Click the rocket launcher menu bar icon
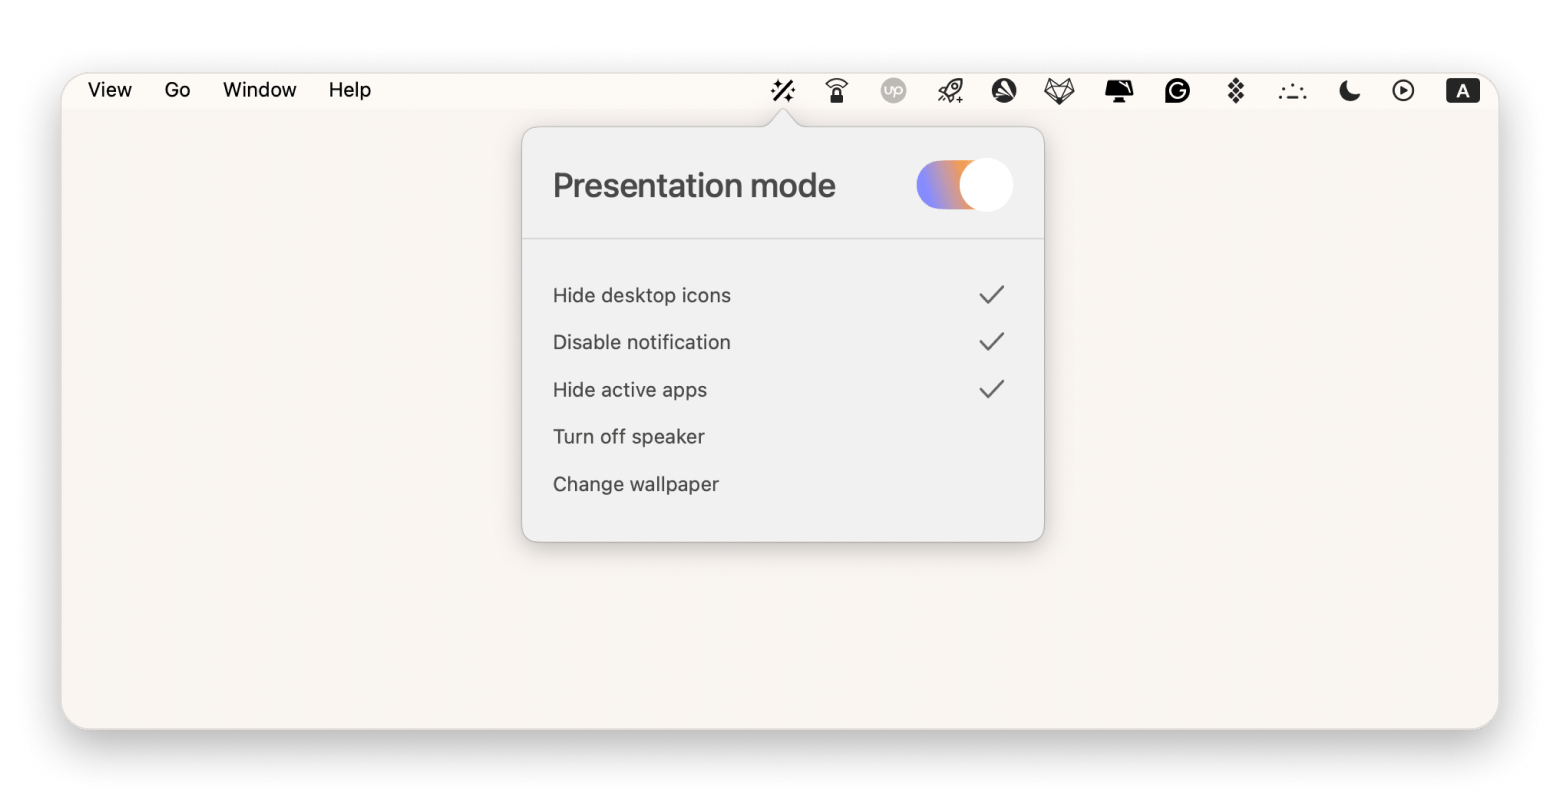The image size is (1560, 810). [x=949, y=90]
